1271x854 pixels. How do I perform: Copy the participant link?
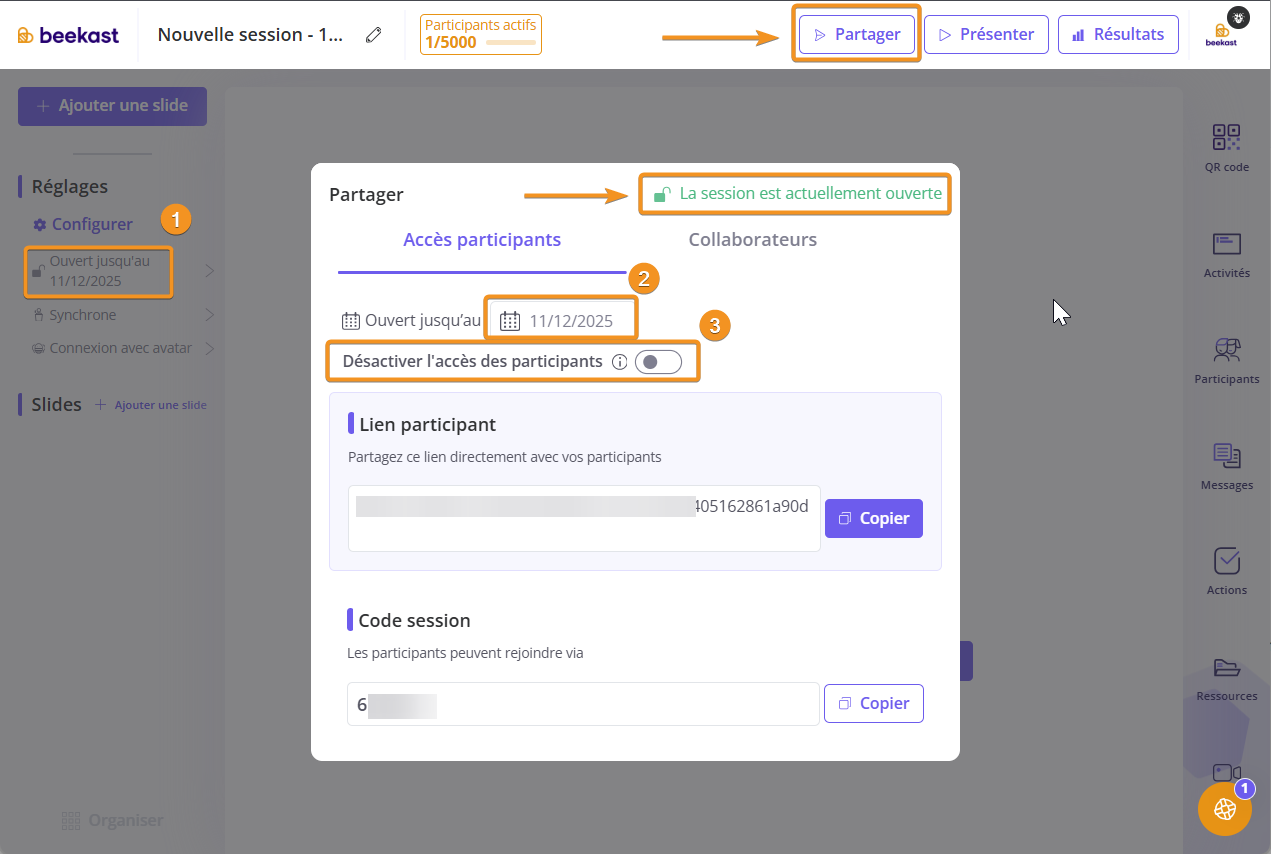pyautogui.click(x=873, y=518)
